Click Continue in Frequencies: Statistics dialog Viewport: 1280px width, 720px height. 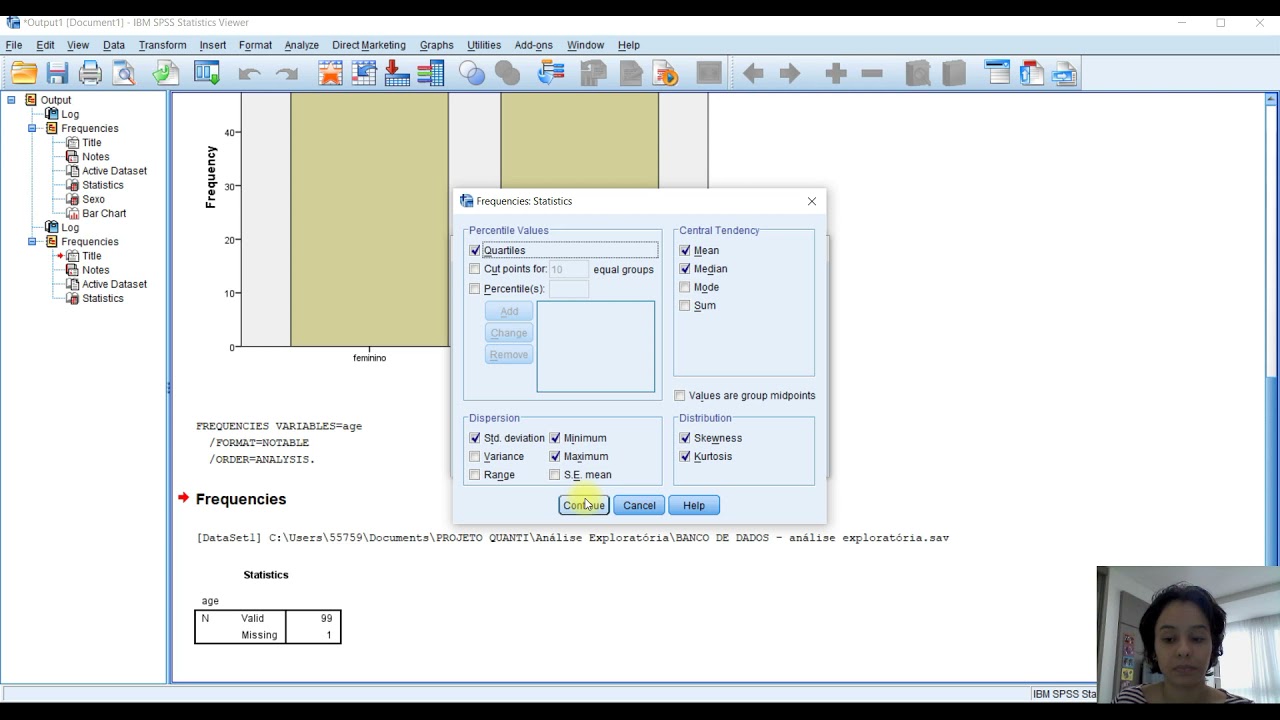[x=583, y=506]
